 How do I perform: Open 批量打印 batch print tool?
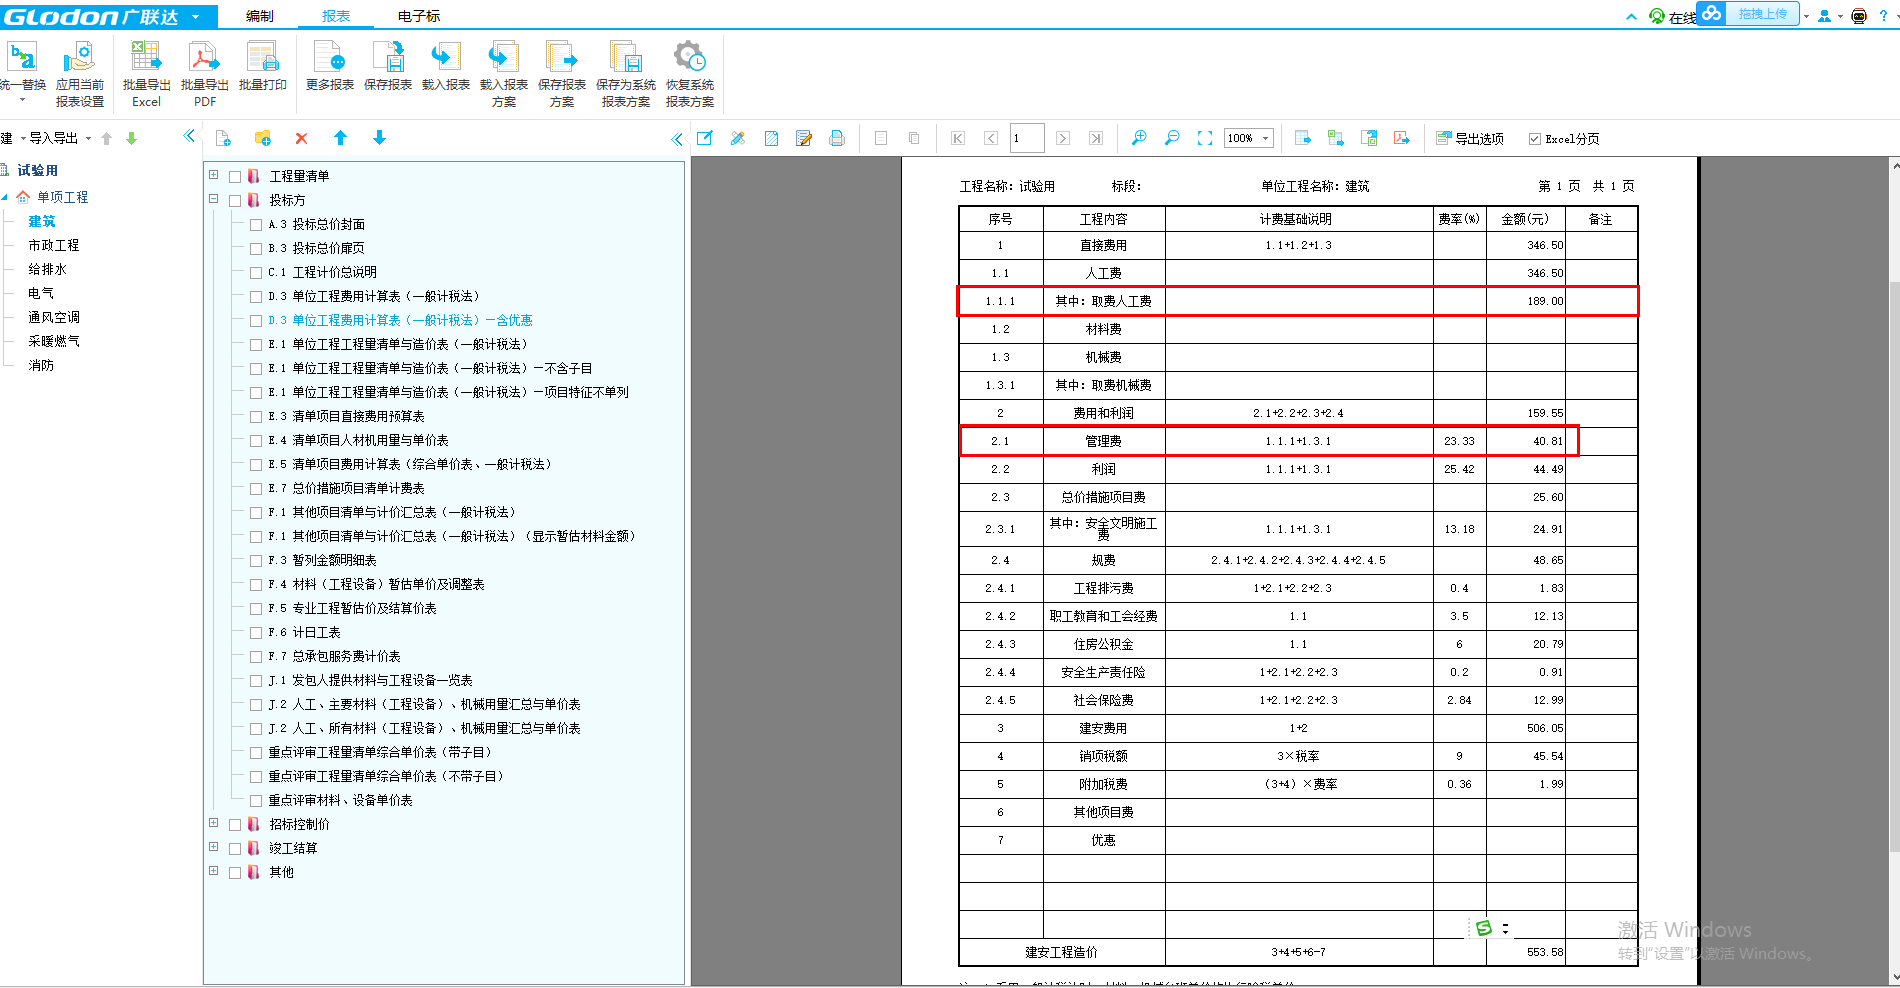point(262,67)
